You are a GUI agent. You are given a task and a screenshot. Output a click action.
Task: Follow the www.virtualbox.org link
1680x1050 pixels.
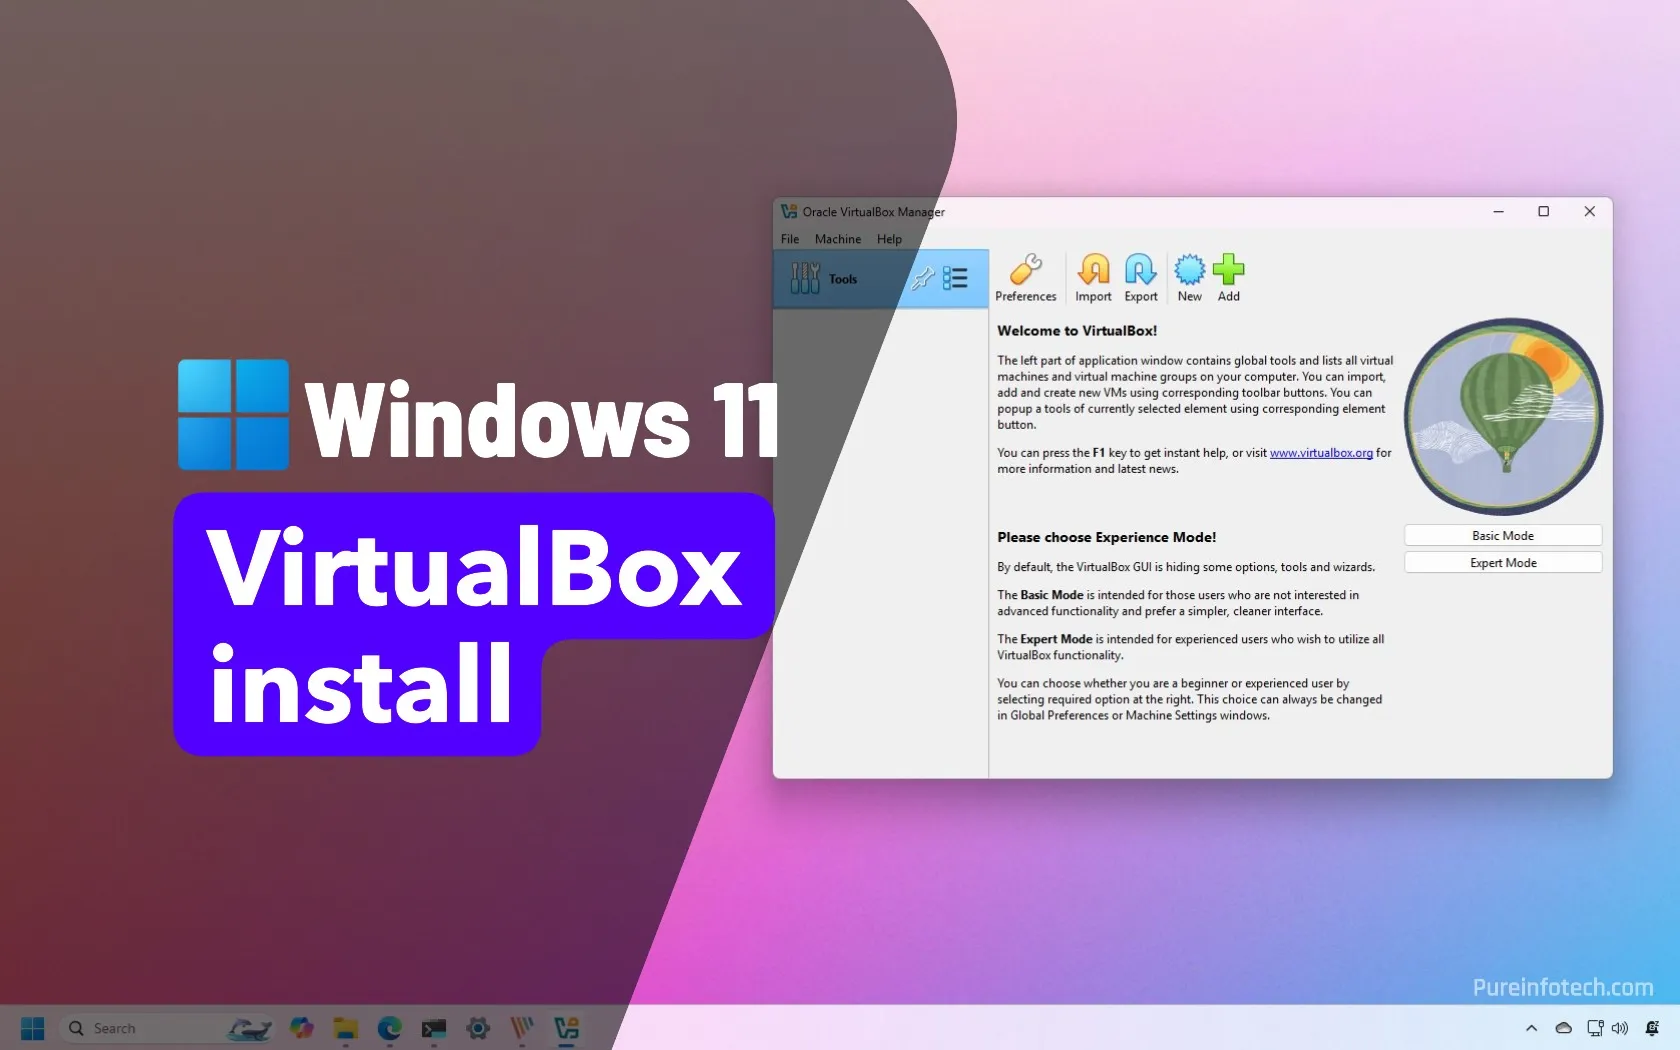(1321, 452)
